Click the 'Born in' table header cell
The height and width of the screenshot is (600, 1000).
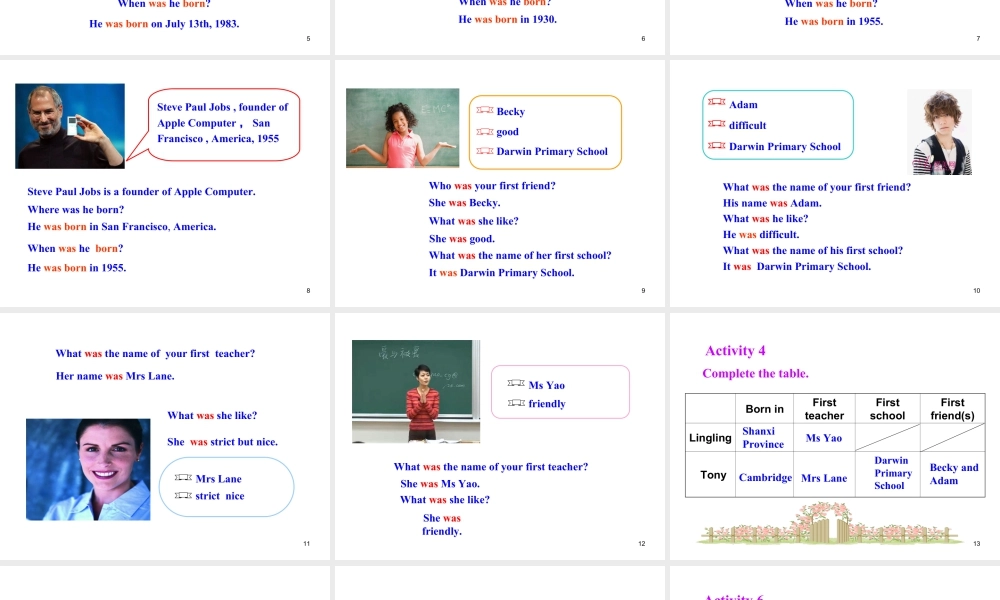pos(765,409)
